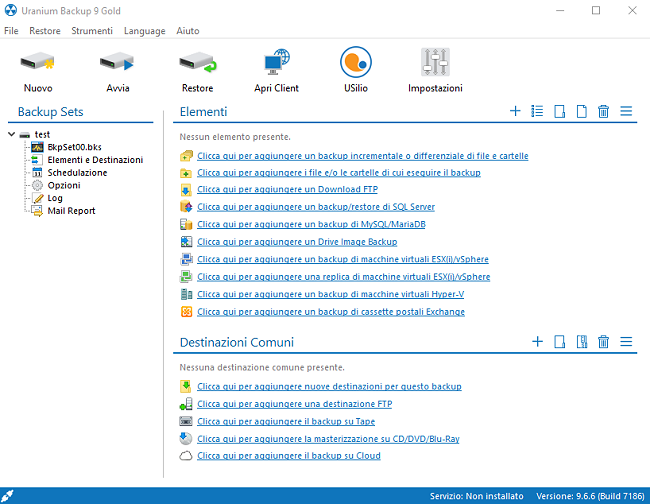Click the plus icon in Destinazioni Comuni header
The image size is (650, 504).
click(537, 342)
